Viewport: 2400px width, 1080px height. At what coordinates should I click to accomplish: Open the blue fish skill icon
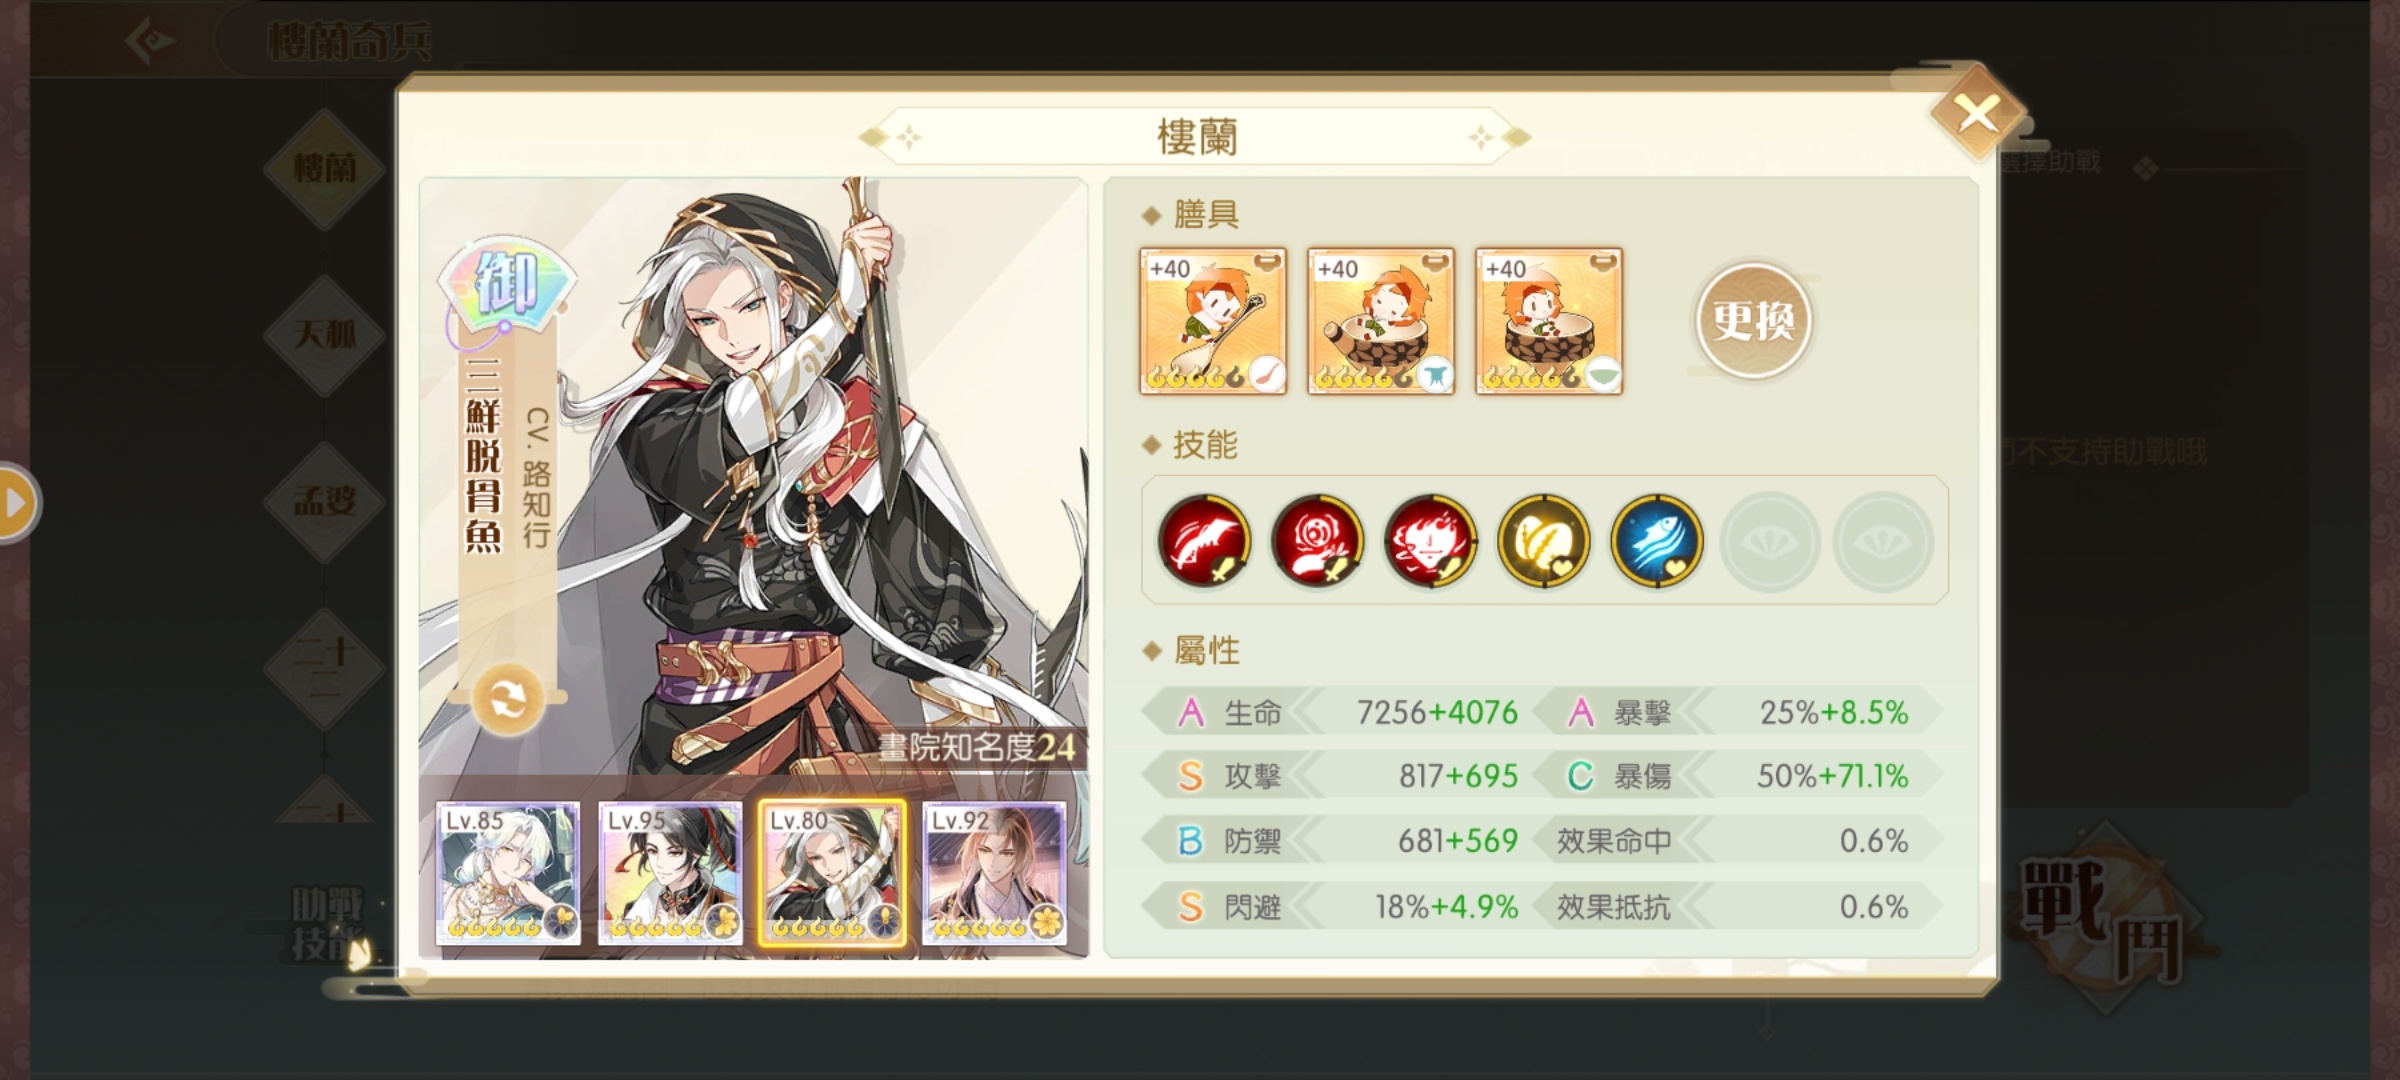point(1656,541)
